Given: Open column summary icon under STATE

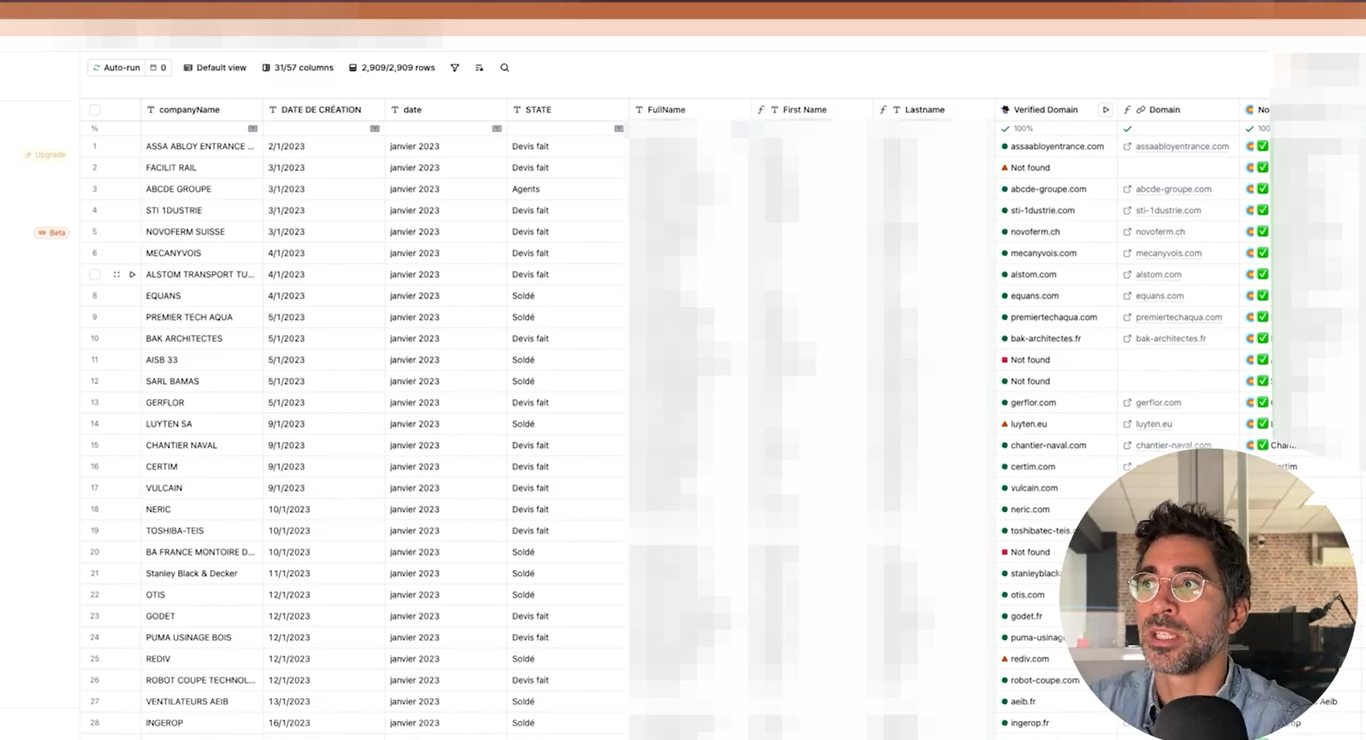Looking at the screenshot, I should coord(618,129).
